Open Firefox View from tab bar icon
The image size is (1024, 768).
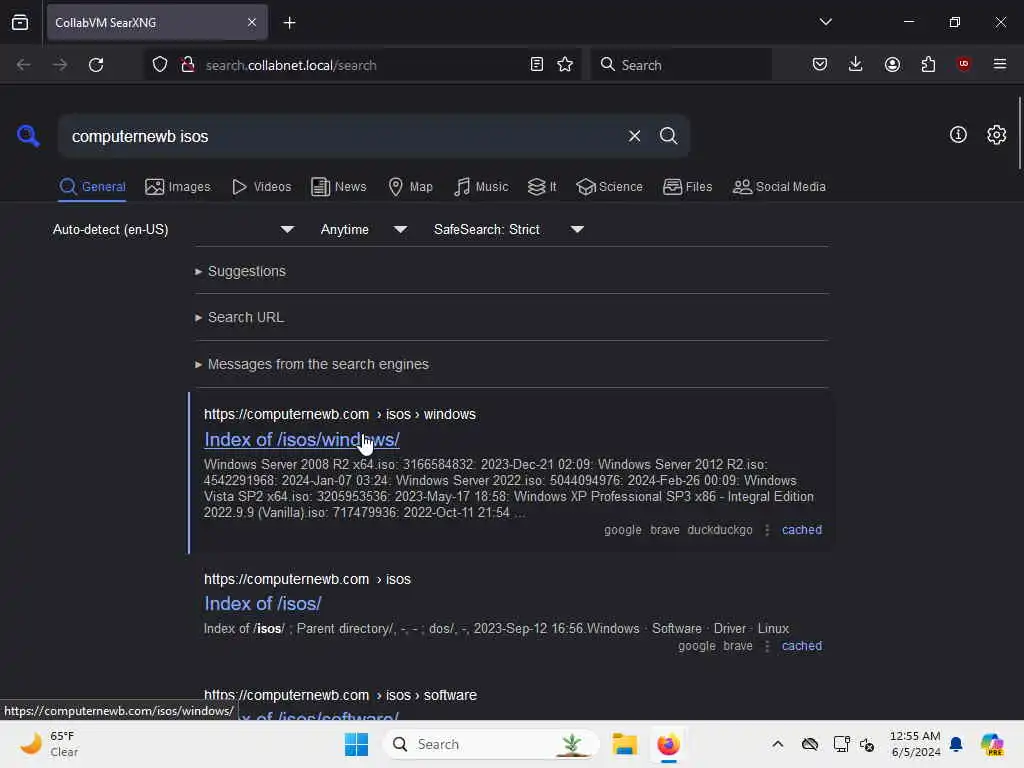20,22
